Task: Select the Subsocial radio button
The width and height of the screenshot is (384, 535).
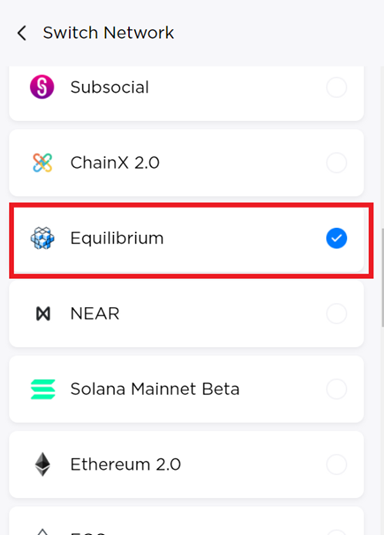Action: point(337,87)
